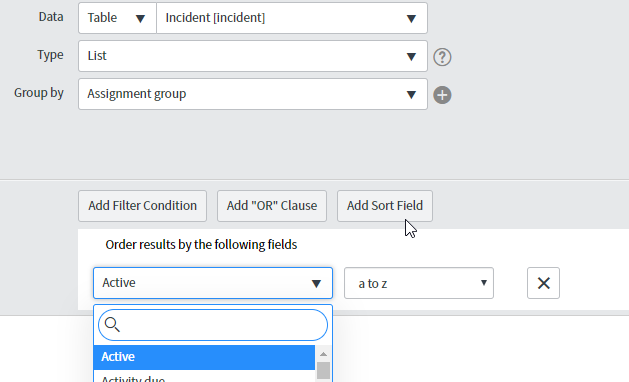Expand the List type dropdown
This screenshot has height=382, width=629.
point(253,56)
